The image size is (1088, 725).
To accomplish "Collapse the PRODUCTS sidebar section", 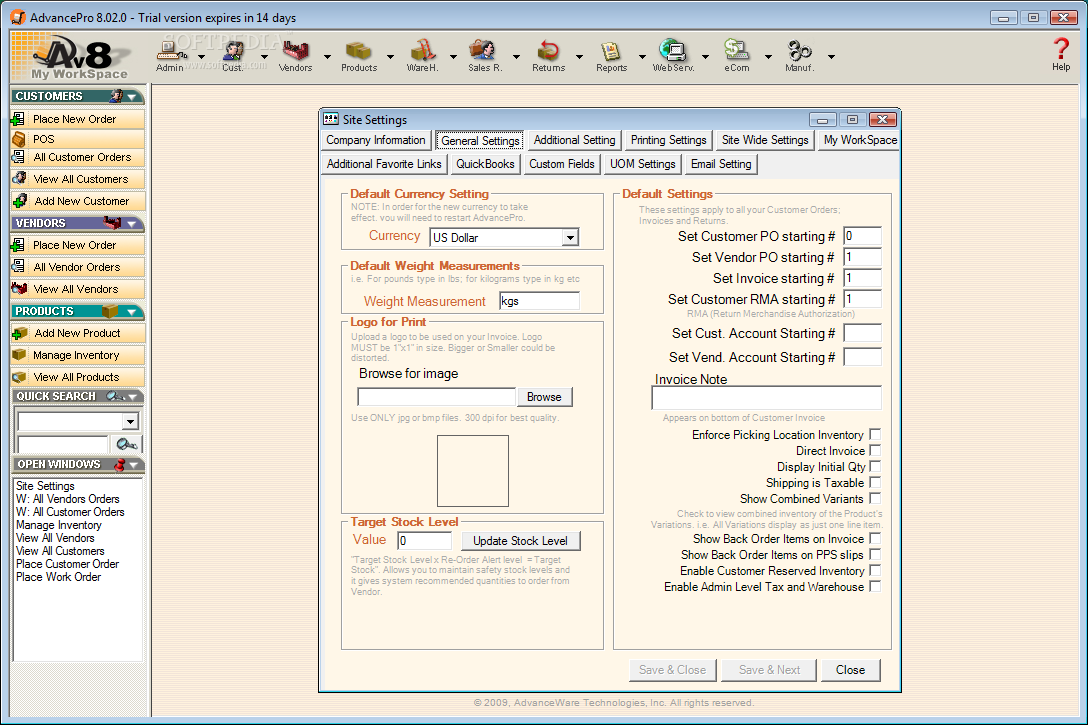I will pyautogui.click(x=132, y=312).
